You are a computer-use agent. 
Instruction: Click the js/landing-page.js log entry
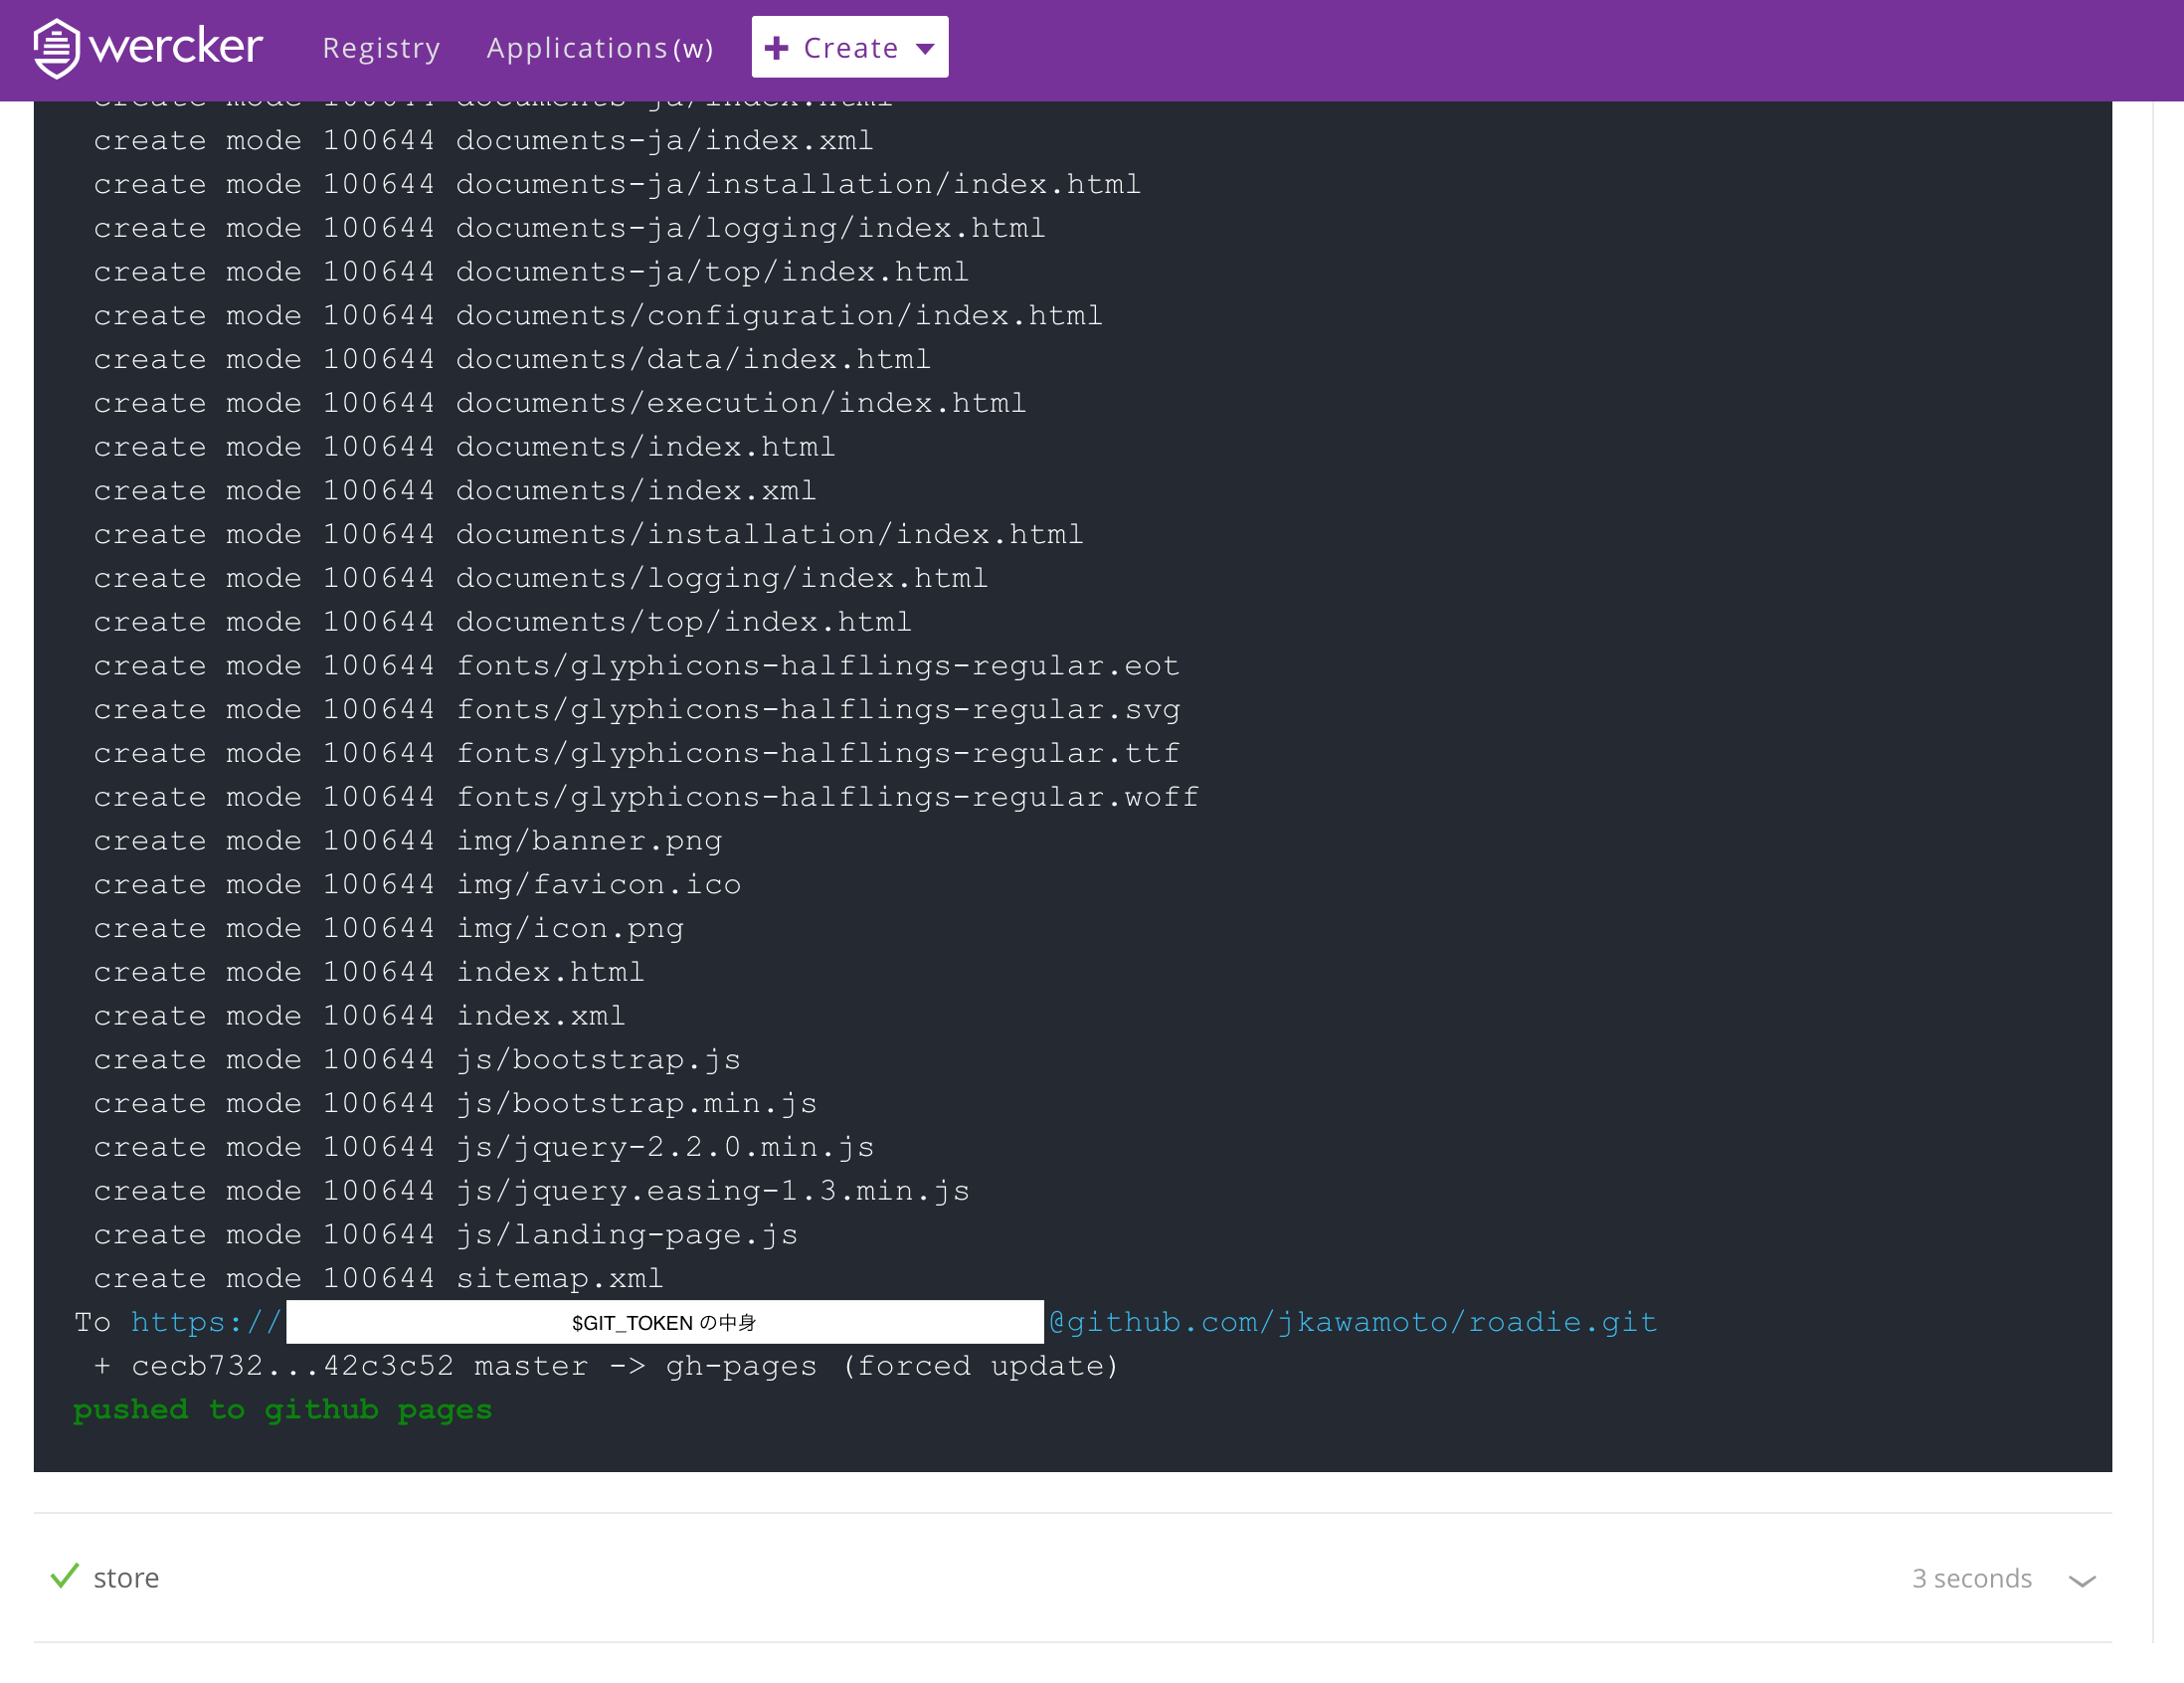[445, 1234]
